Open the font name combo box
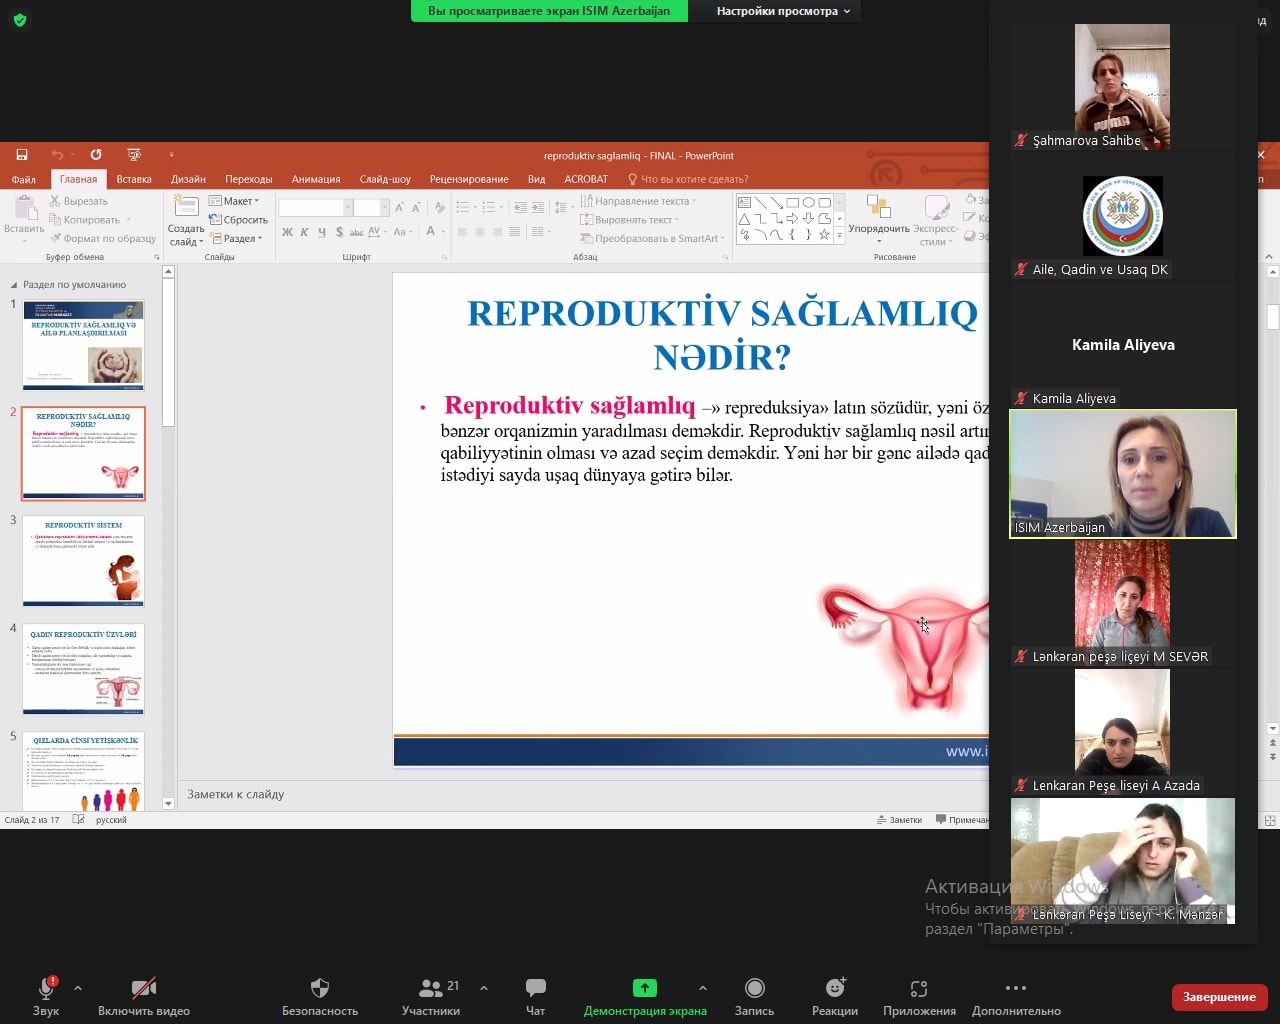 [315, 207]
